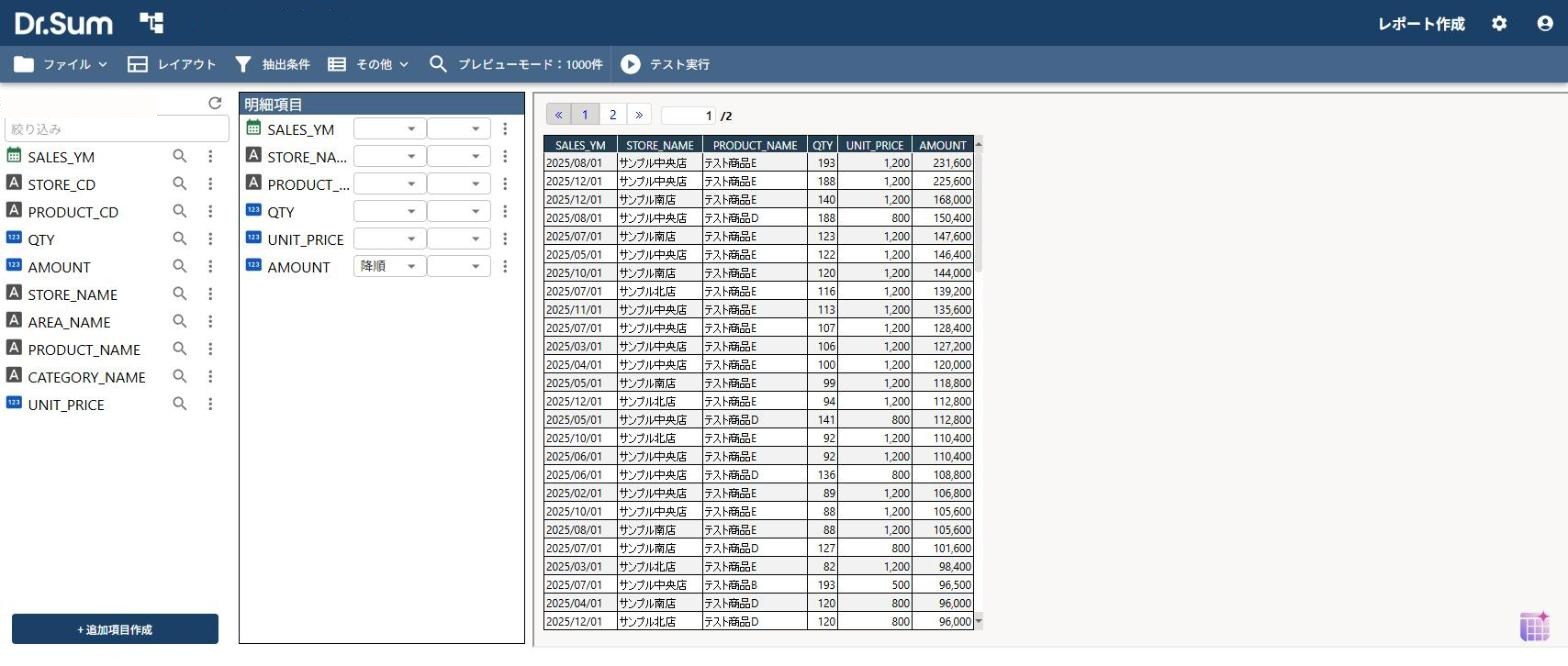This screenshot has height=666, width=1568.
Task: Click the magnifier icon for STORE_CD
Action: tap(180, 184)
